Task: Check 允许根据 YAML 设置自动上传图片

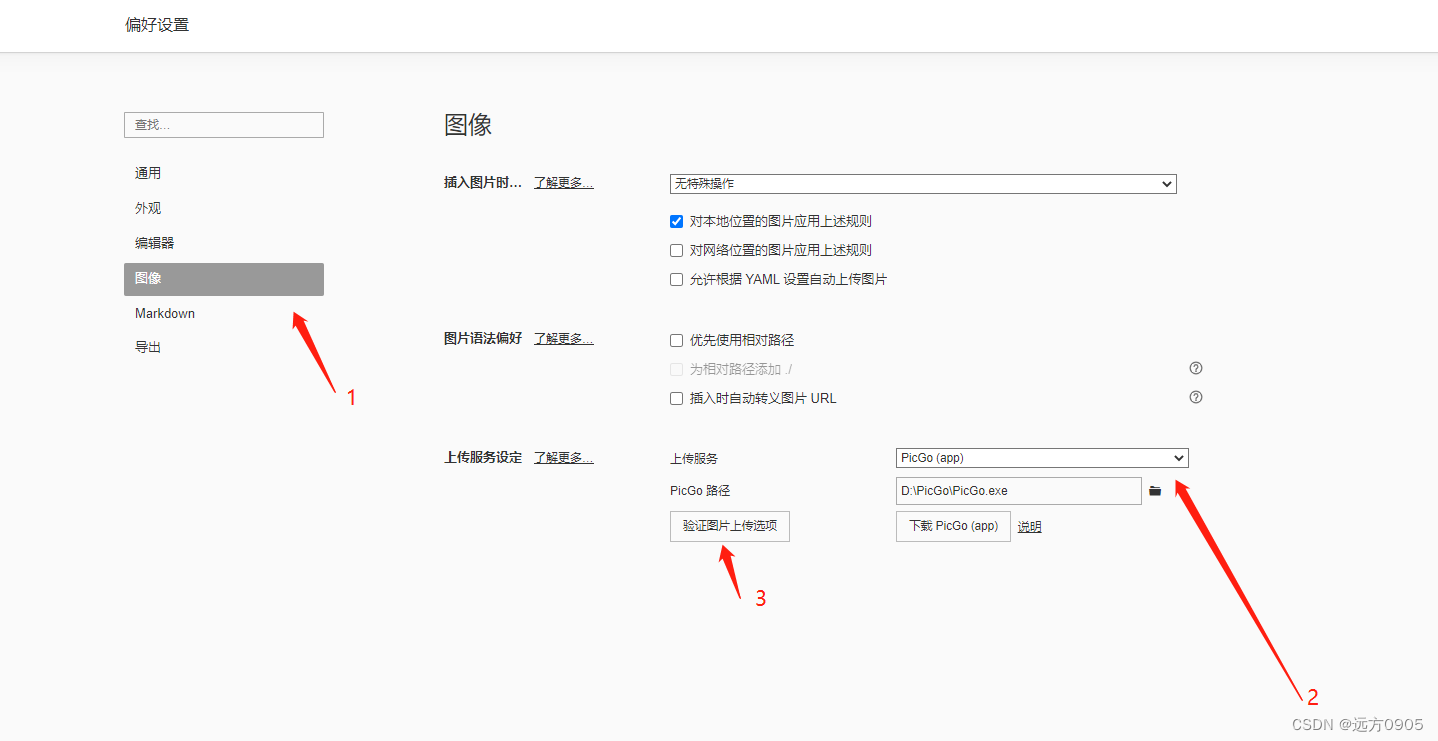Action: (x=676, y=279)
